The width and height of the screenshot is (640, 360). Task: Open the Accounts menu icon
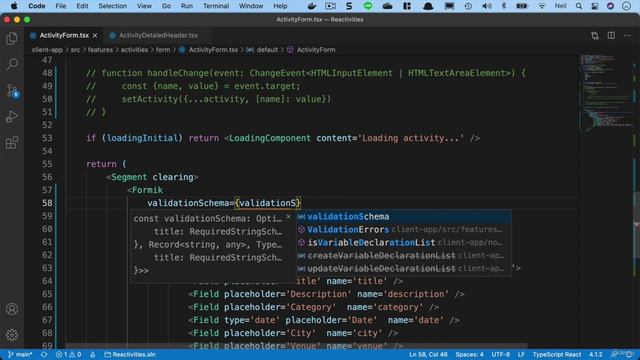click(x=12, y=309)
